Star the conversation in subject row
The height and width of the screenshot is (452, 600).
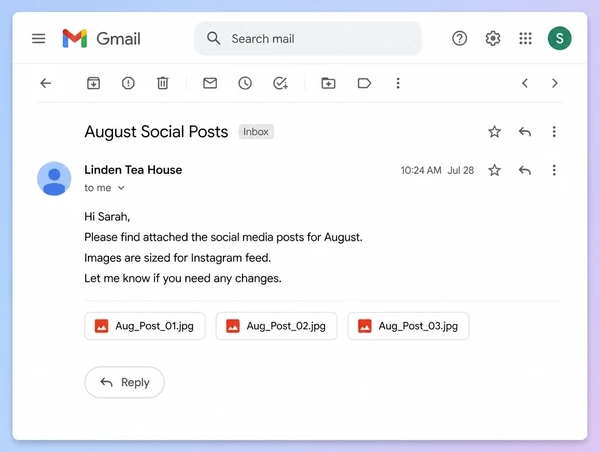[494, 132]
